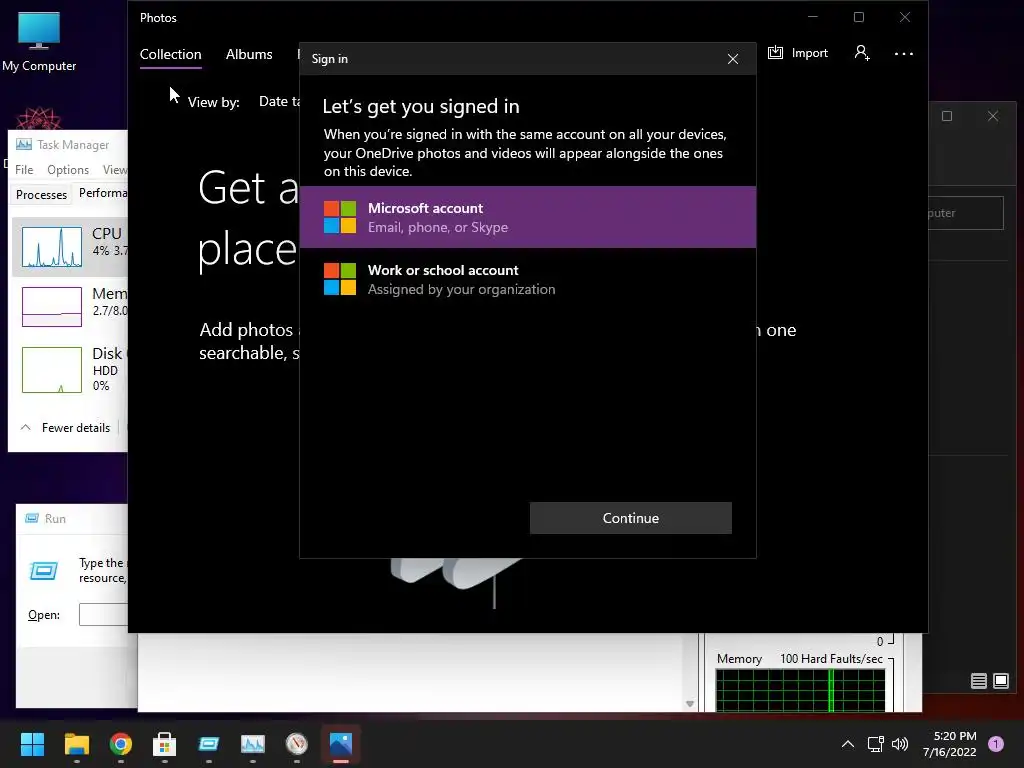Click the Import button in Photos

(797, 53)
